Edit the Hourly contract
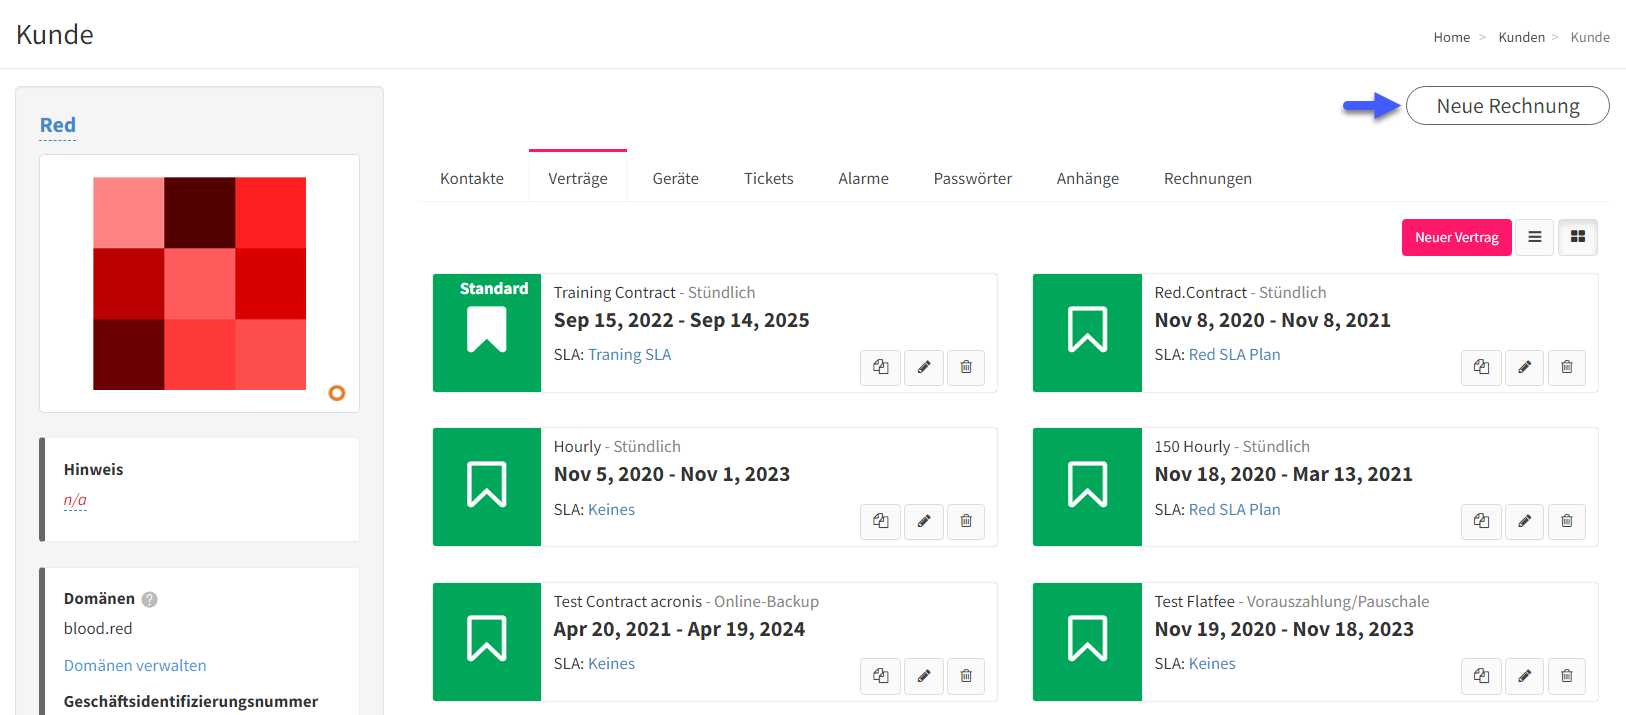Screen dimensions: 1626x715 click(924, 521)
